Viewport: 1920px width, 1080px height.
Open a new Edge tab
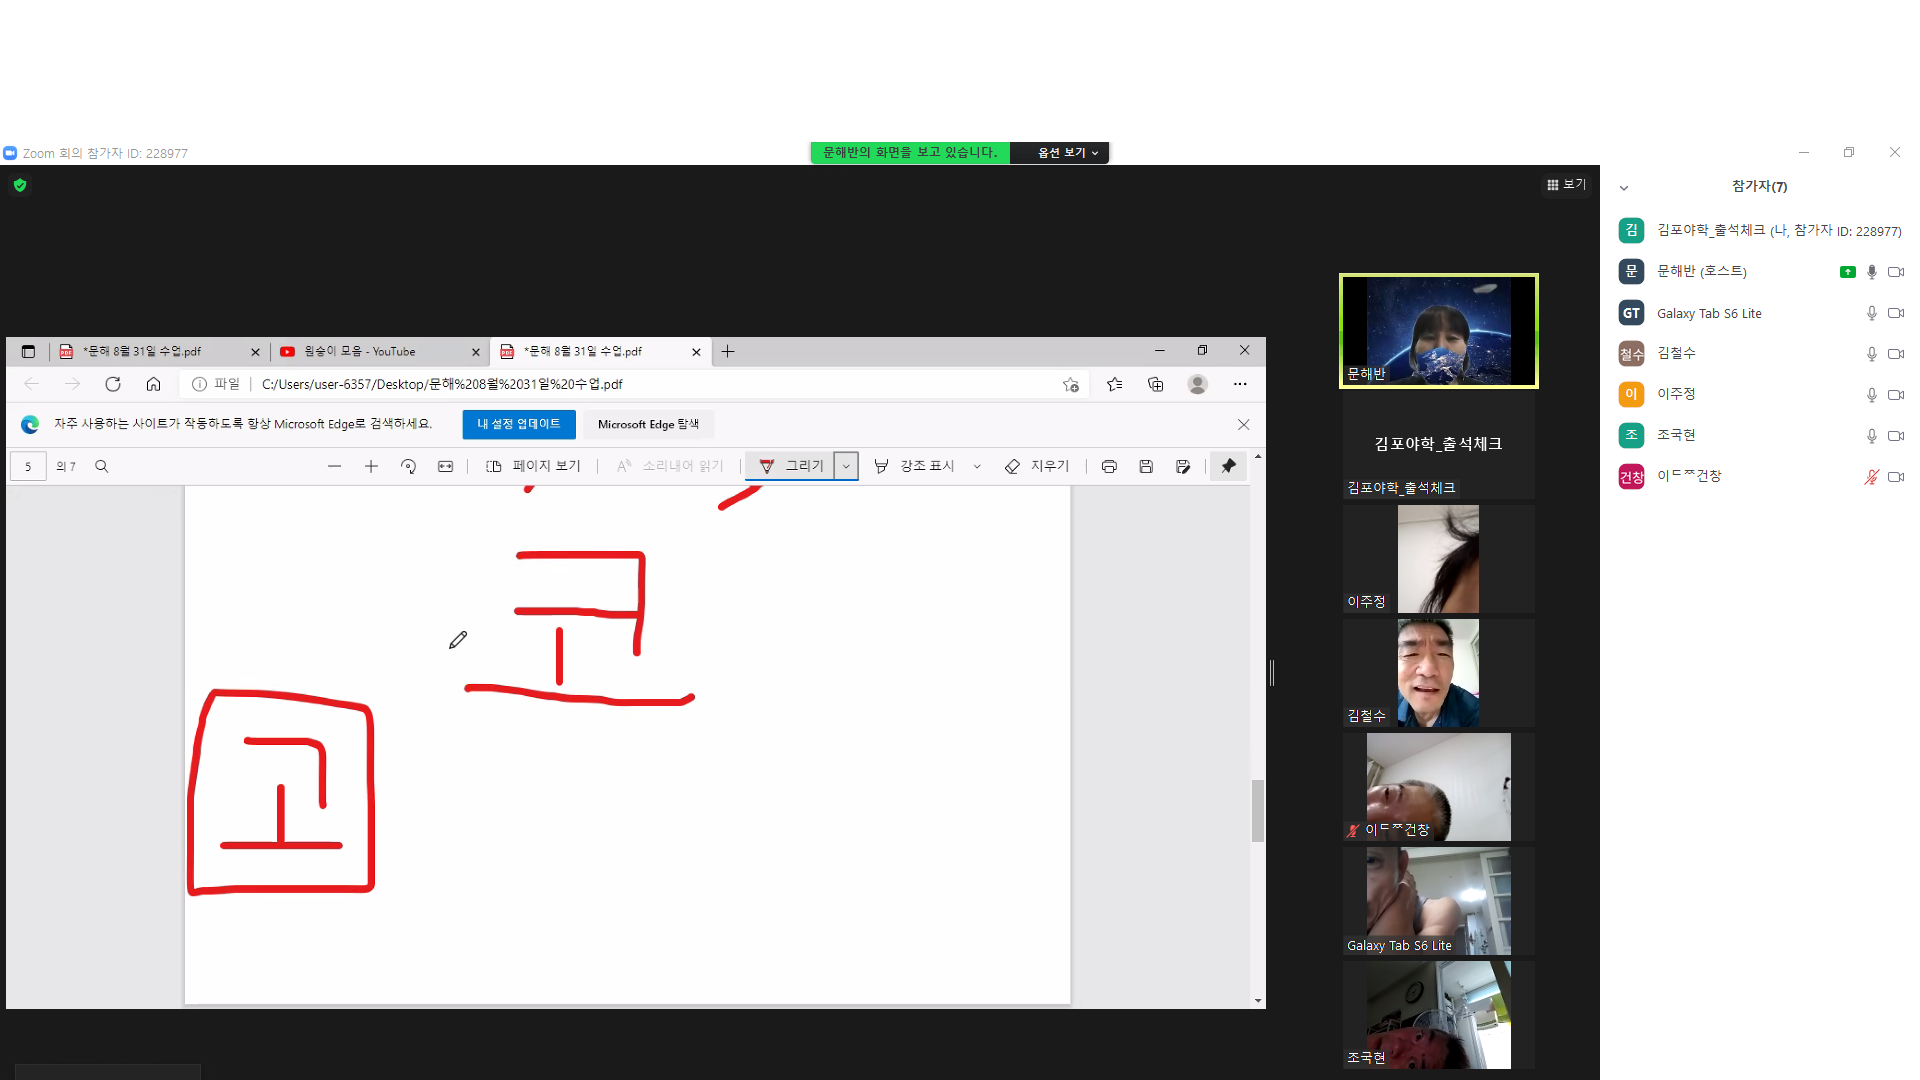pos(727,351)
